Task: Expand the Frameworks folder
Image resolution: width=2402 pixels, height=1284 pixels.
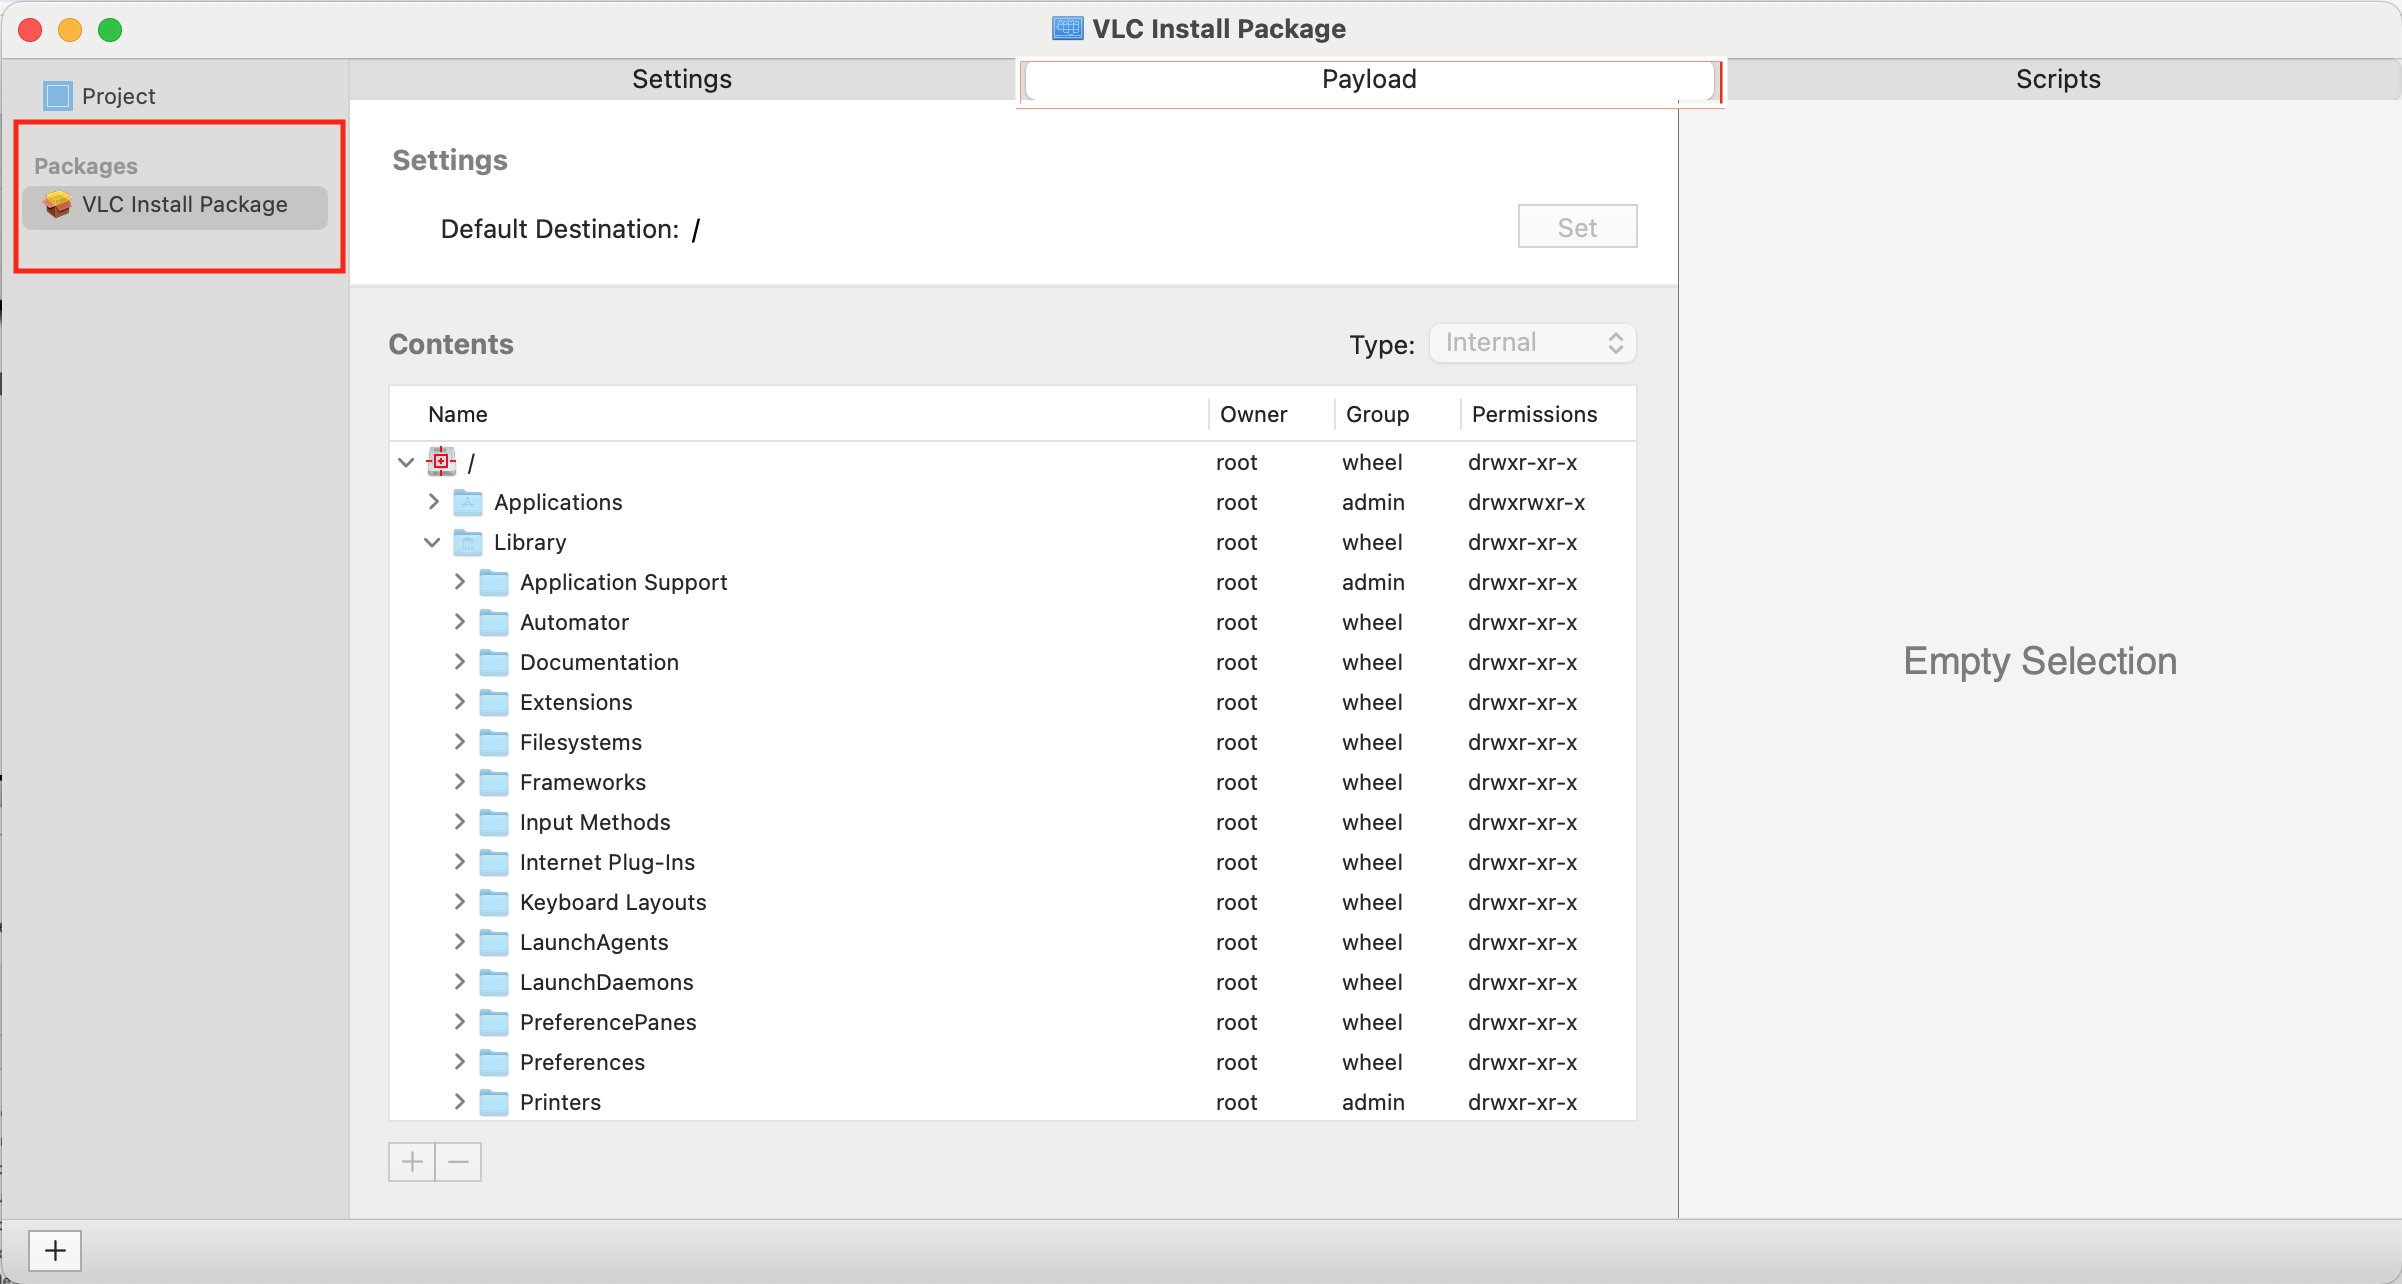Action: [x=459, y=781]
